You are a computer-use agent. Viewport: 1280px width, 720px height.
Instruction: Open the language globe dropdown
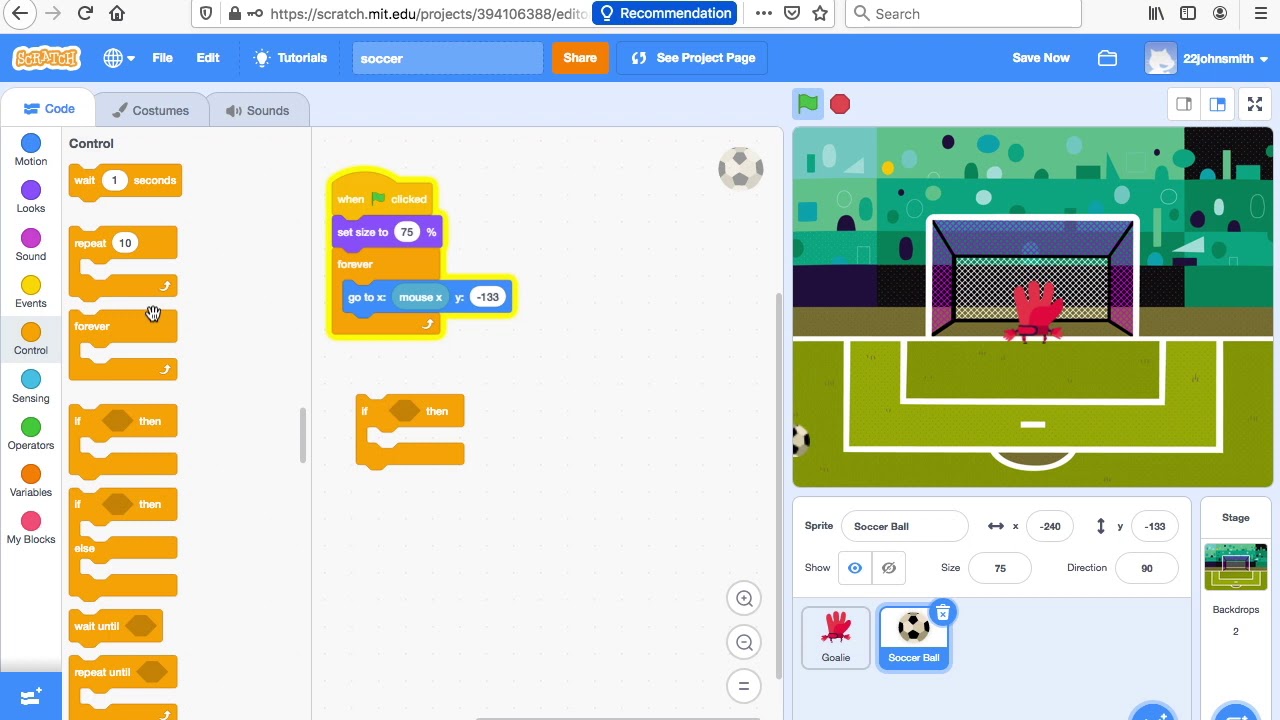click(x=119, y=58)
